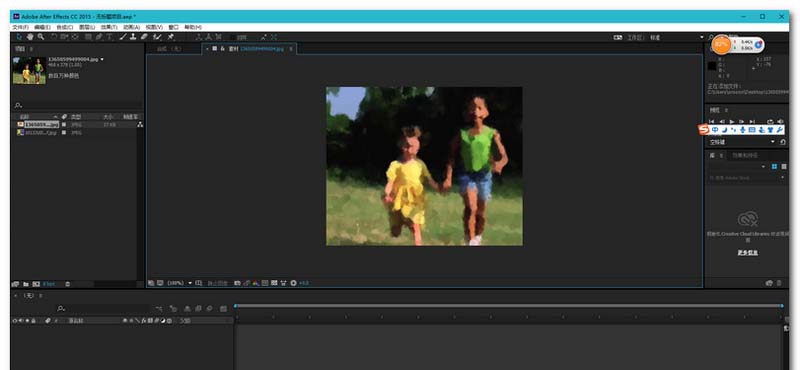
Task: Select the Selection arrow tool
Action: tap(19, 37)
